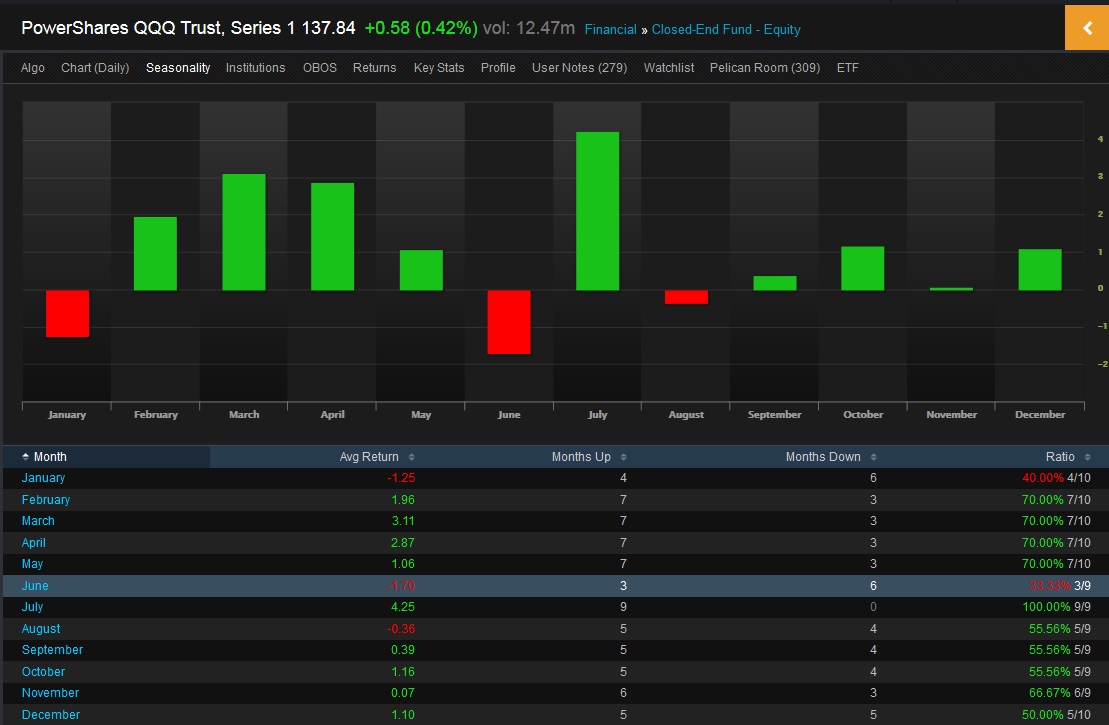
Task: Follow the Financial sector link
Action: pos(610,30)
